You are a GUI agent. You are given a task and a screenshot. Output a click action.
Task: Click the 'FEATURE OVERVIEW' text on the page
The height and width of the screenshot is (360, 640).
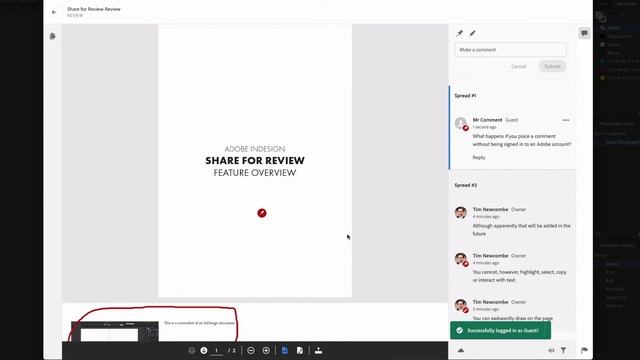click(255, 173)
